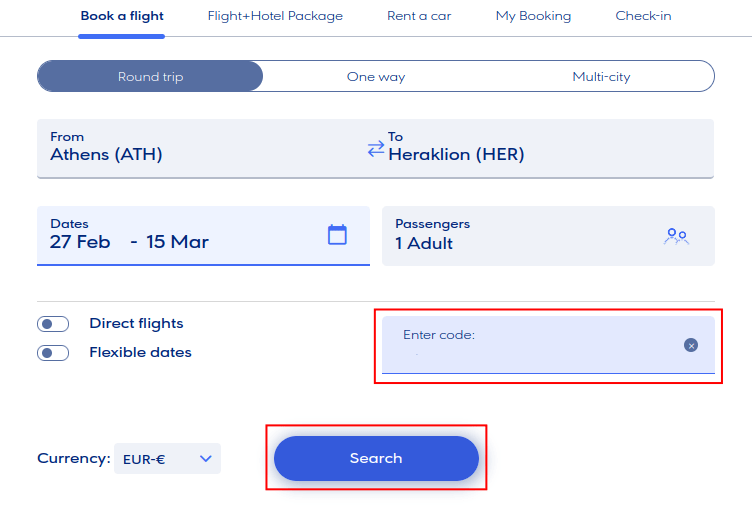The width and height of the screenshot is (752, 508).
Task: Select the Check-in tab
Action: (x=643, y=16)
